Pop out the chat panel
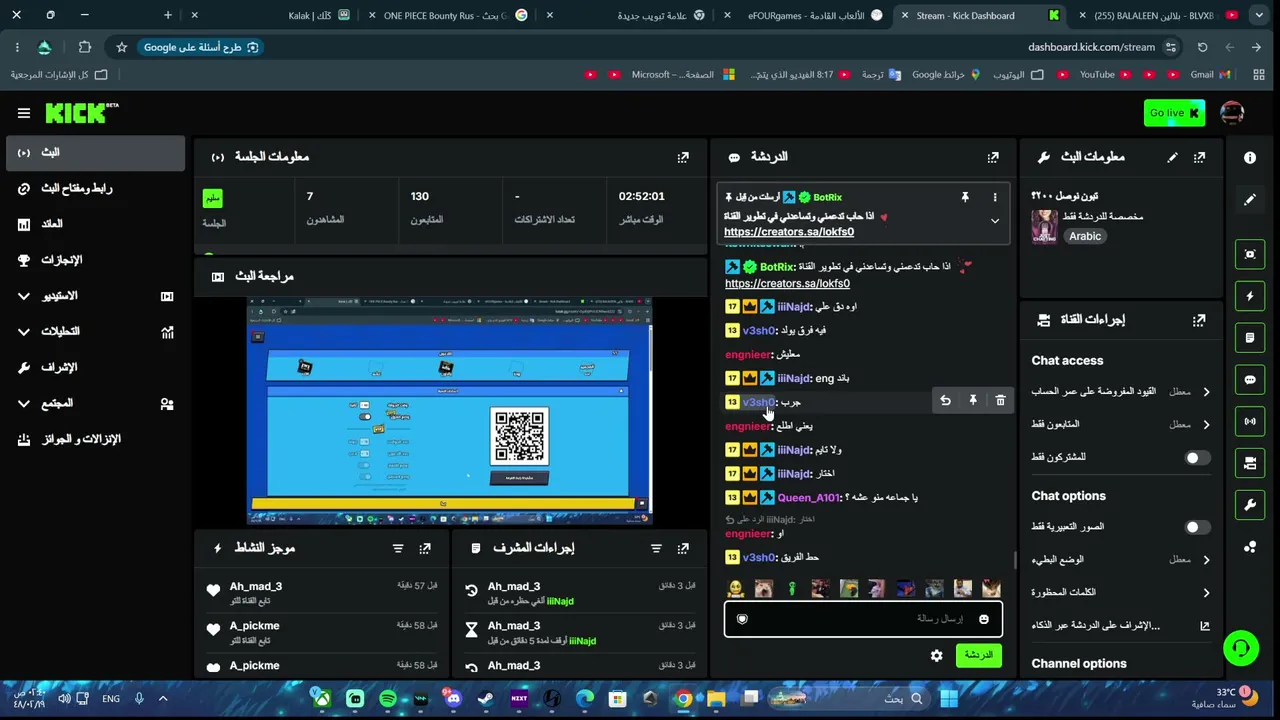Screen dimensions: 1280x720 [993, 157]
